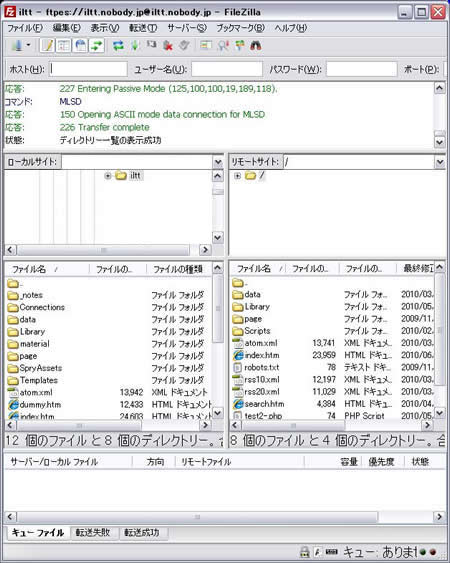450x563 pixels.
Task: Click the encryption lock icon in status bar
Action: click(305, 552)
